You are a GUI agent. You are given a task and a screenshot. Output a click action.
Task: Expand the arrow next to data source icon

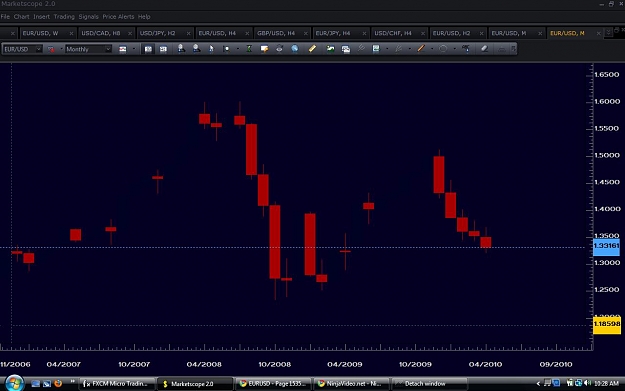tap(61, 49)
